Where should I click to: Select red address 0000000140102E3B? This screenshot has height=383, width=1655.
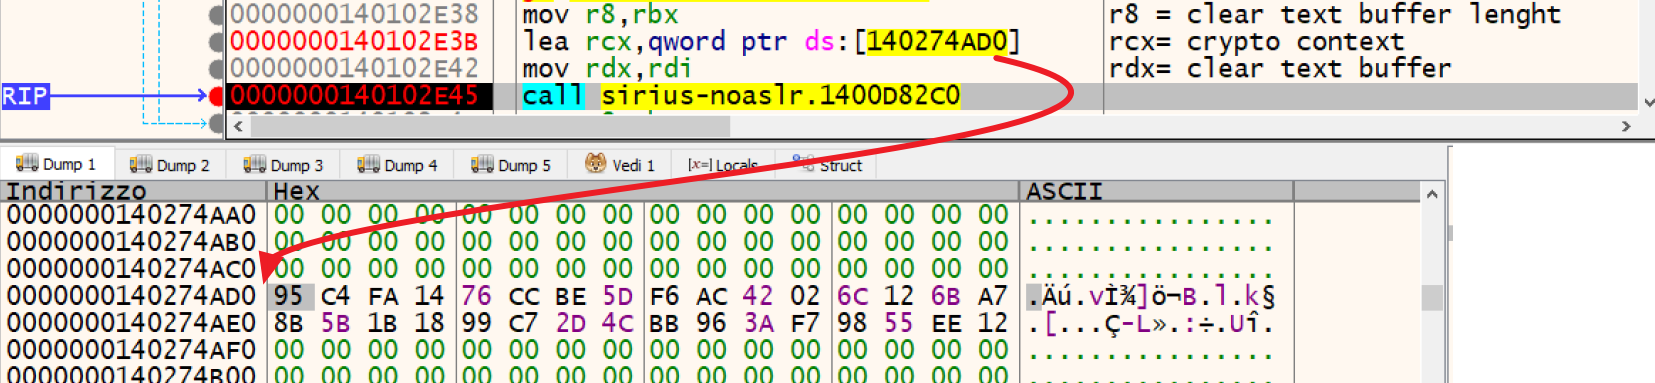click(354, 42)
